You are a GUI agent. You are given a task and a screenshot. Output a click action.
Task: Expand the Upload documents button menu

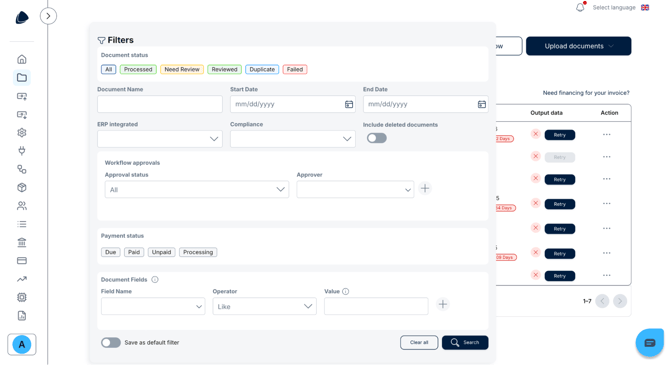pos(579,46)
